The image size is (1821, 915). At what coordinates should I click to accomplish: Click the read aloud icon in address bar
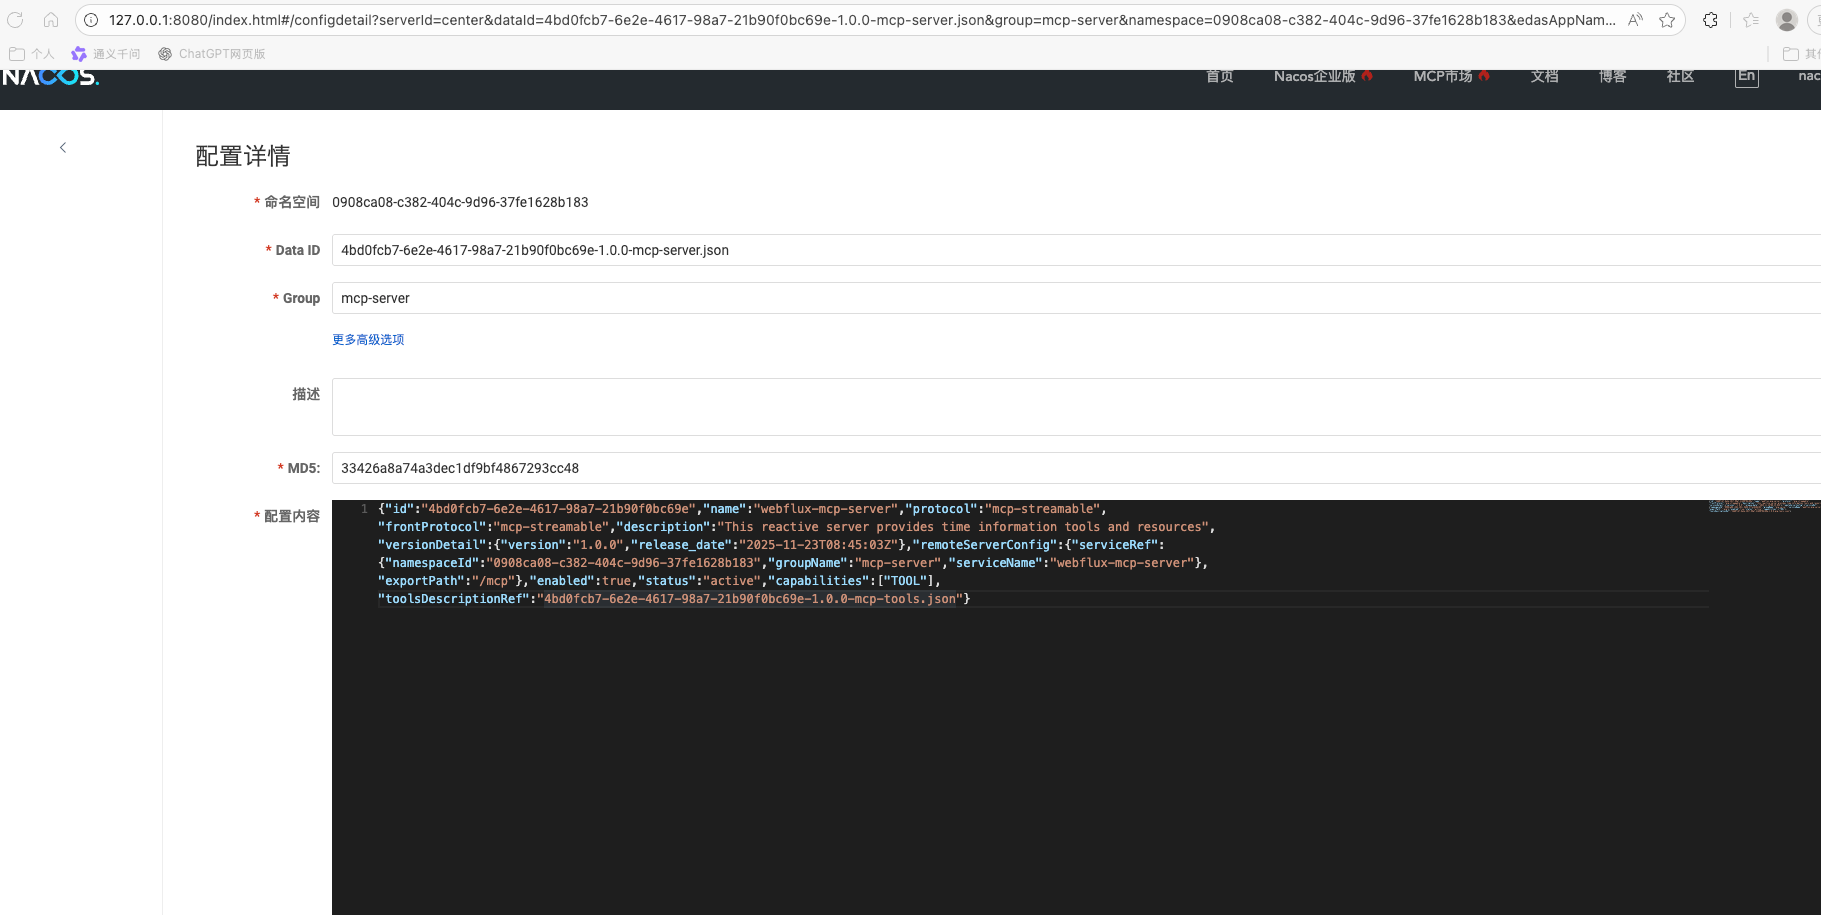[x=1635, y=20]
